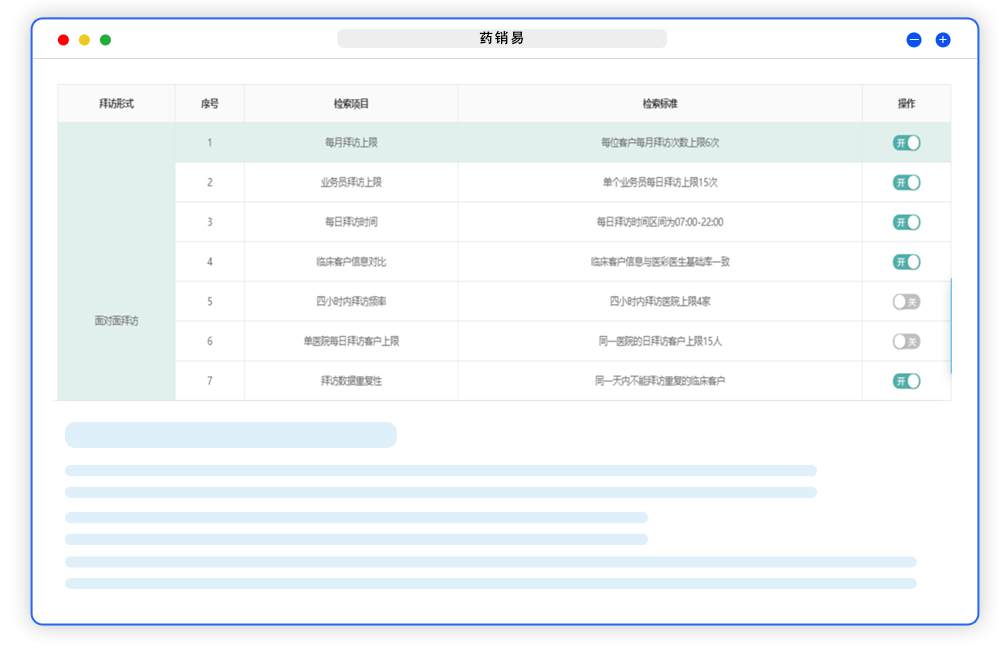Disable 临床客户信息对比 check toggle

click(x=906, y=262)
